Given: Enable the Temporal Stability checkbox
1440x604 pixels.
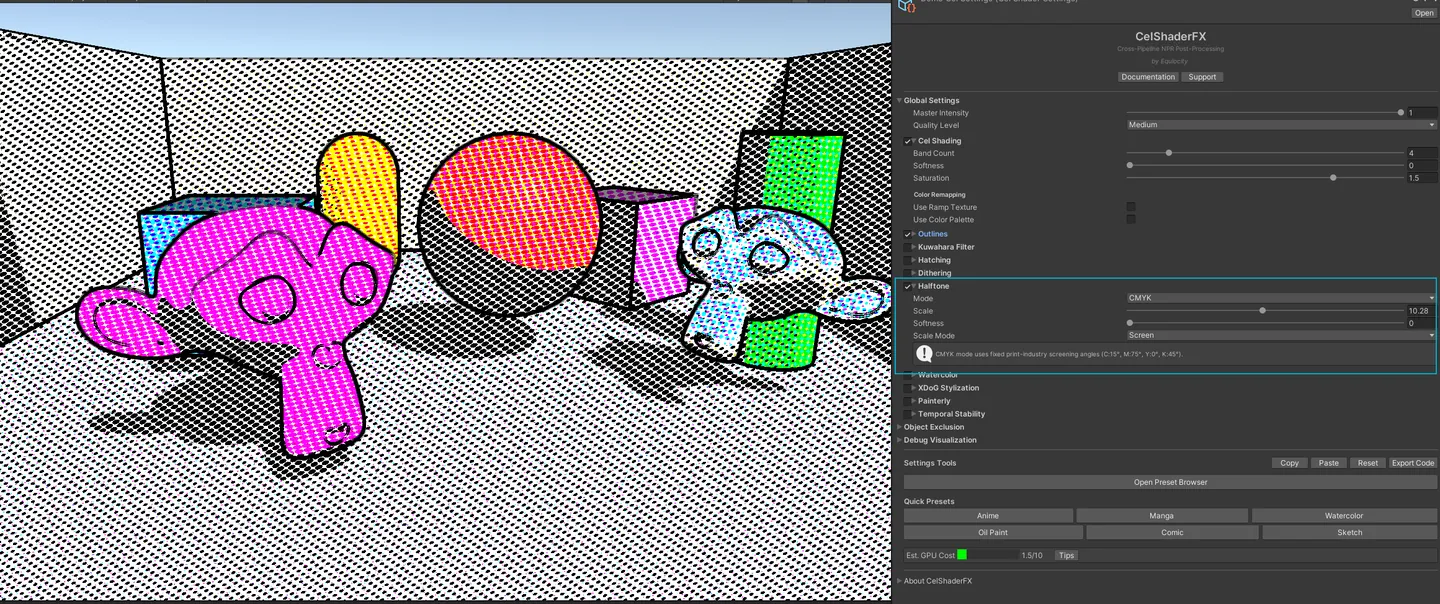Looking at the screenshot, I should coord(908,414).
